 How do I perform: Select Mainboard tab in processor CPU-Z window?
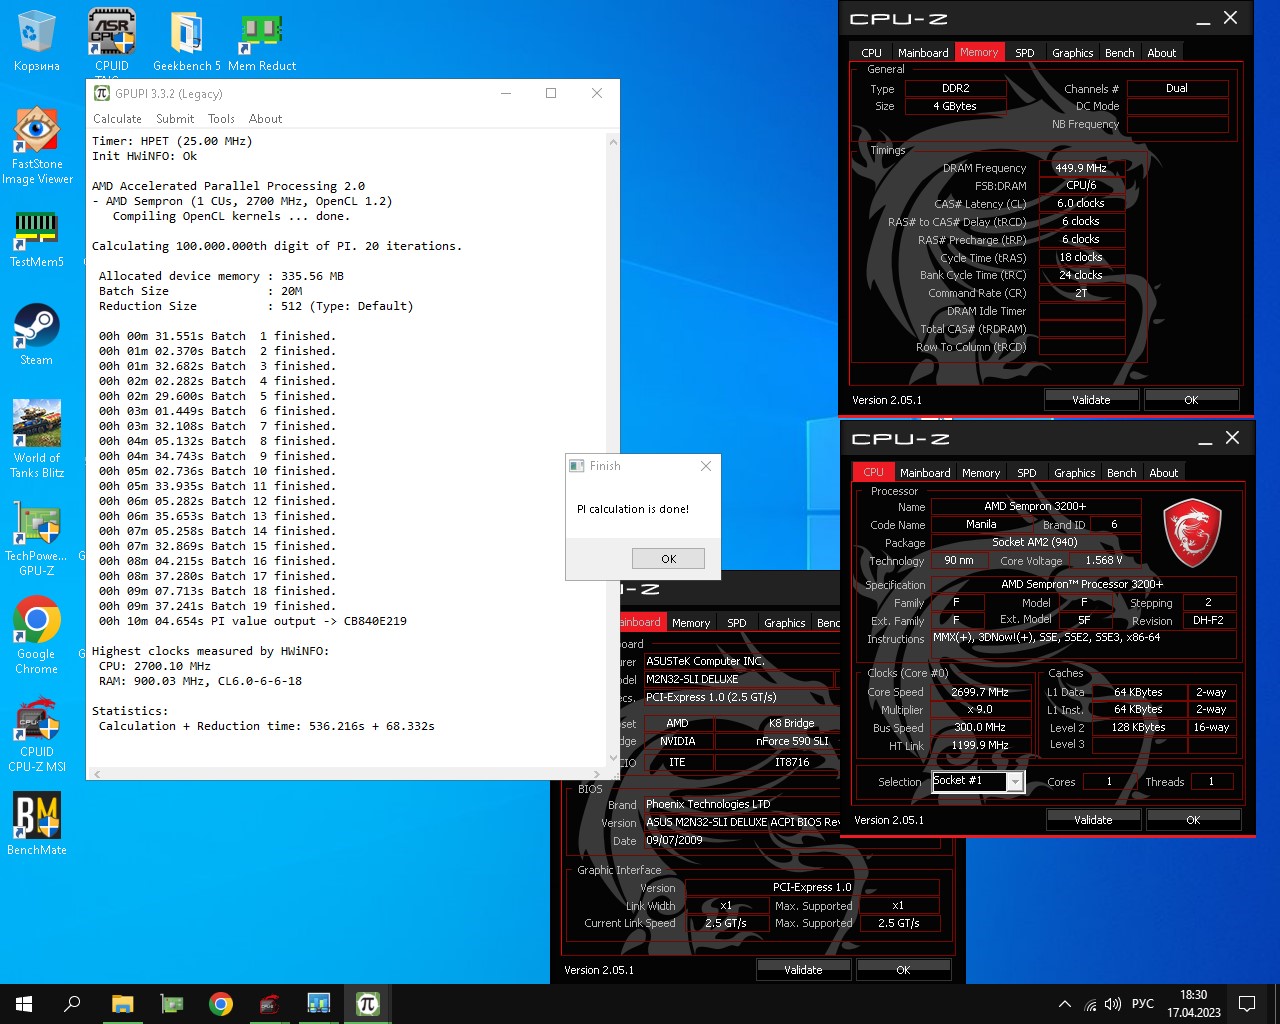[924, 473]
